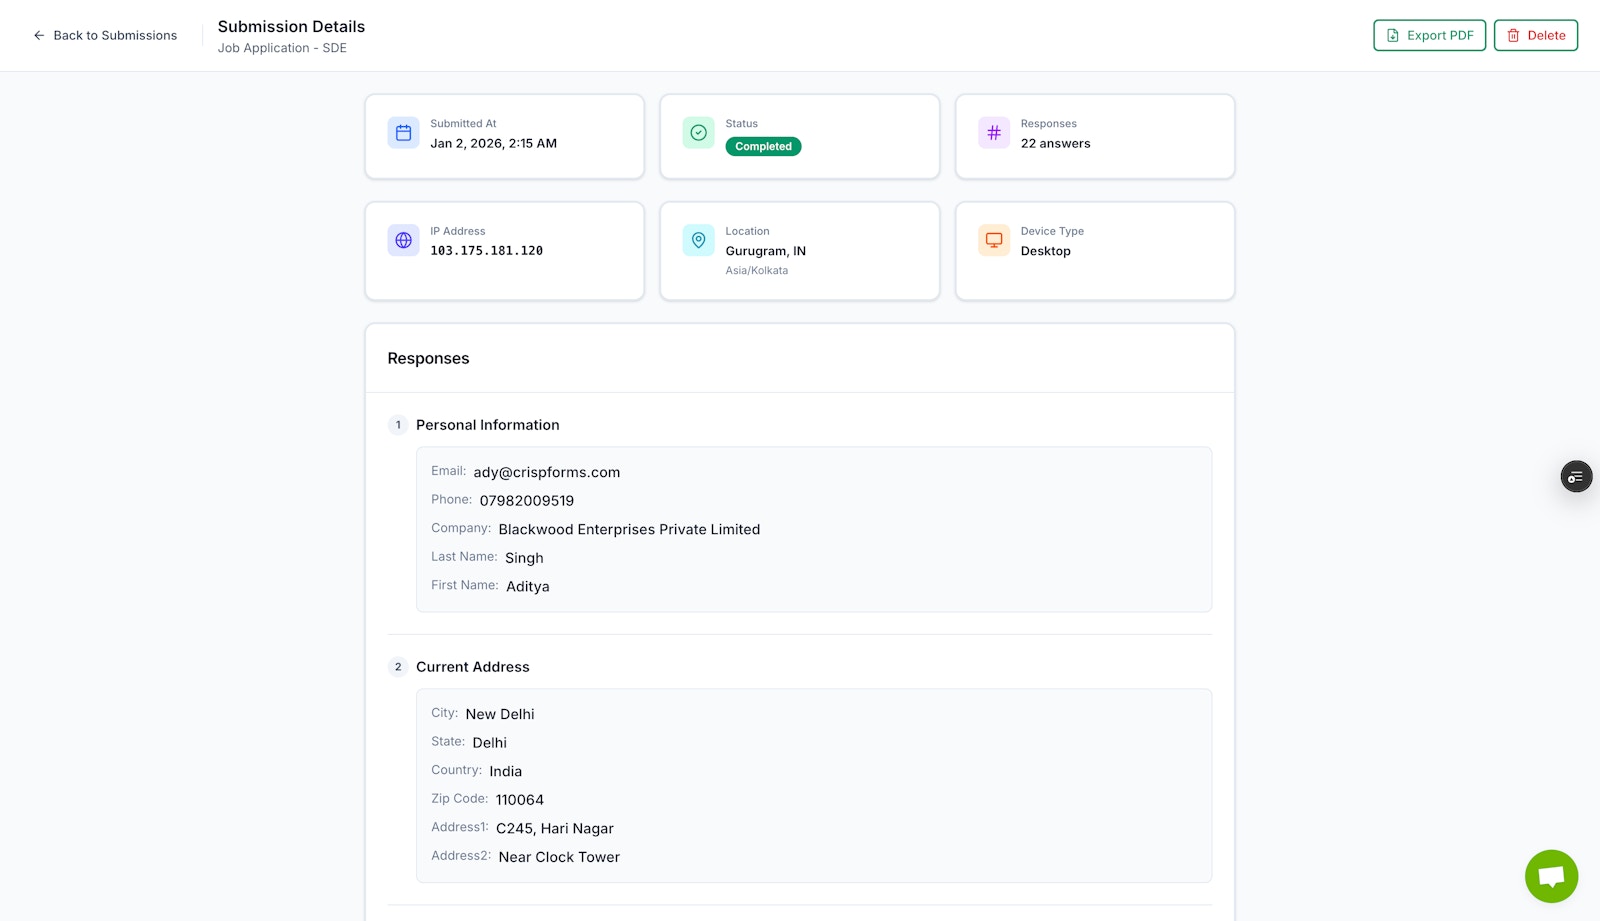Click the Job Application - SDE subtitle
The width and height of the screenshot is (1600, 921).
tap(282, 48)
